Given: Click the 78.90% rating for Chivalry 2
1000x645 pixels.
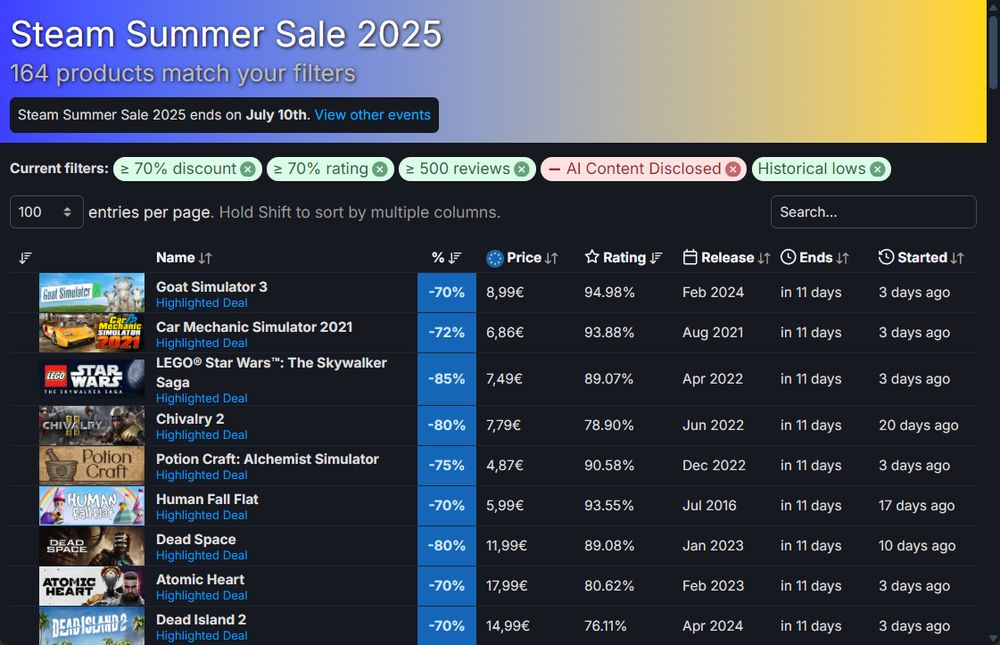Looking at the screenshot, I should point(609,426).
